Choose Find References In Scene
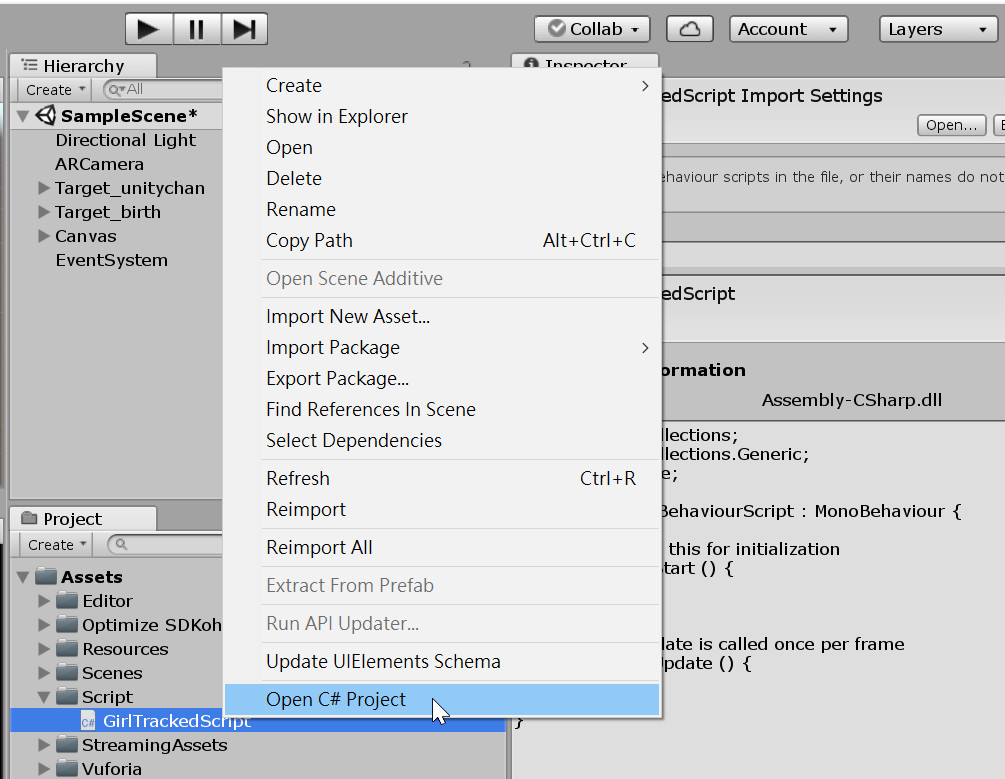The height and width of the screenshot is (779, 1005). 442,410
